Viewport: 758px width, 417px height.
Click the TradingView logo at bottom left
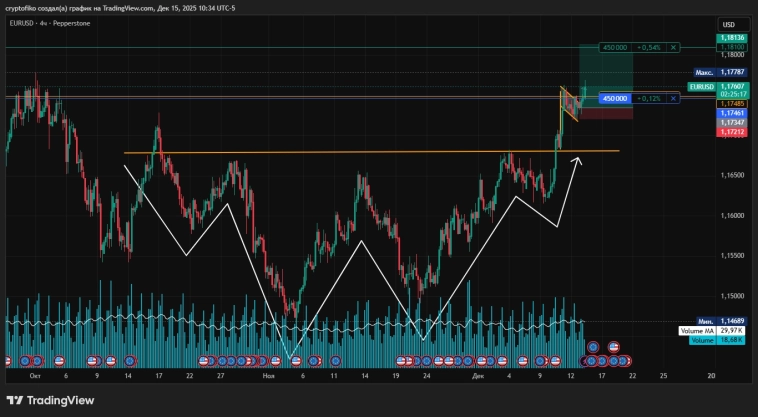[50, 401]
